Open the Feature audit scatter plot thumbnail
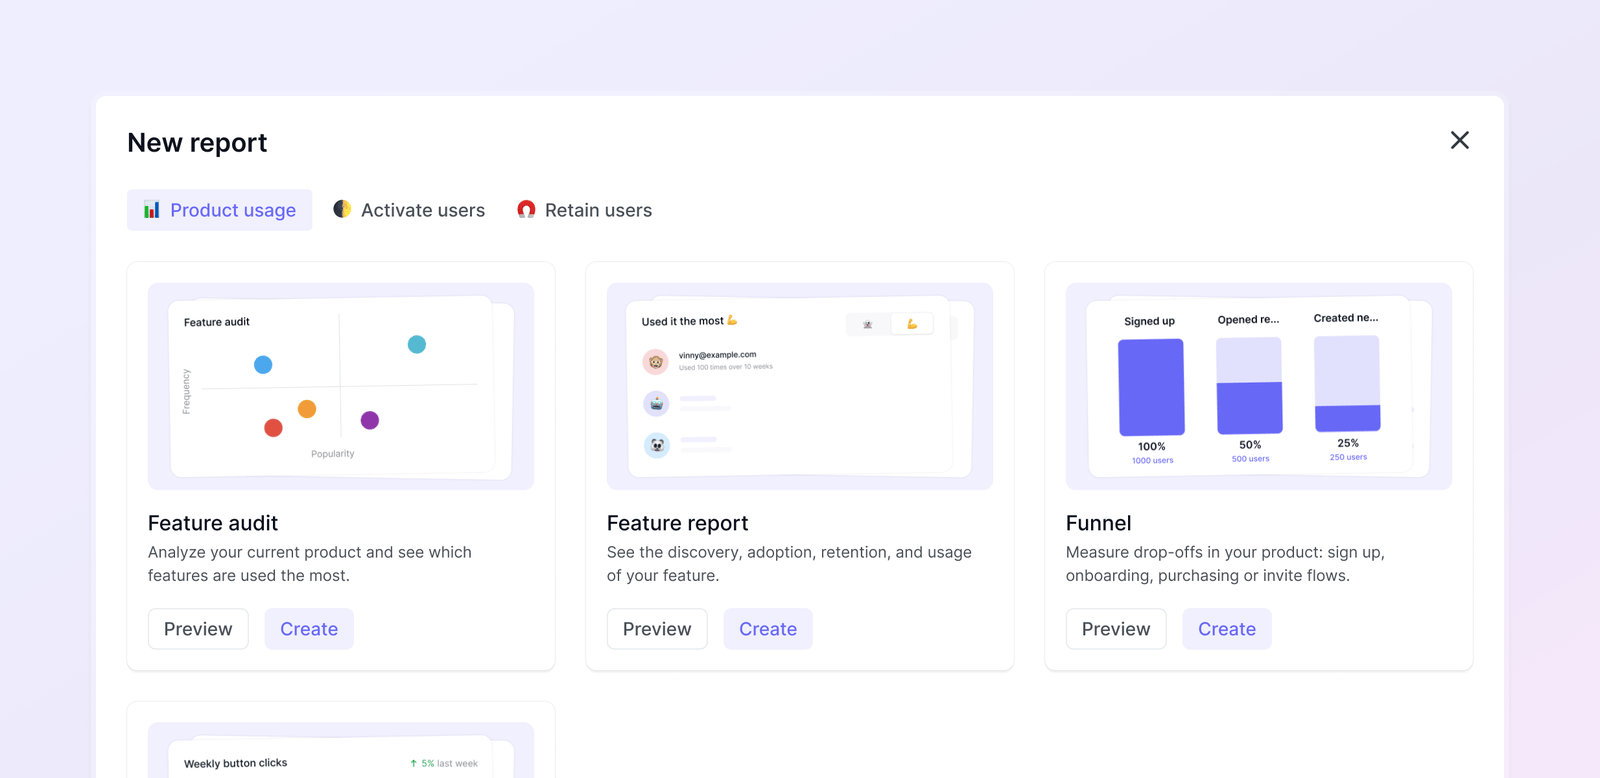 341,386
